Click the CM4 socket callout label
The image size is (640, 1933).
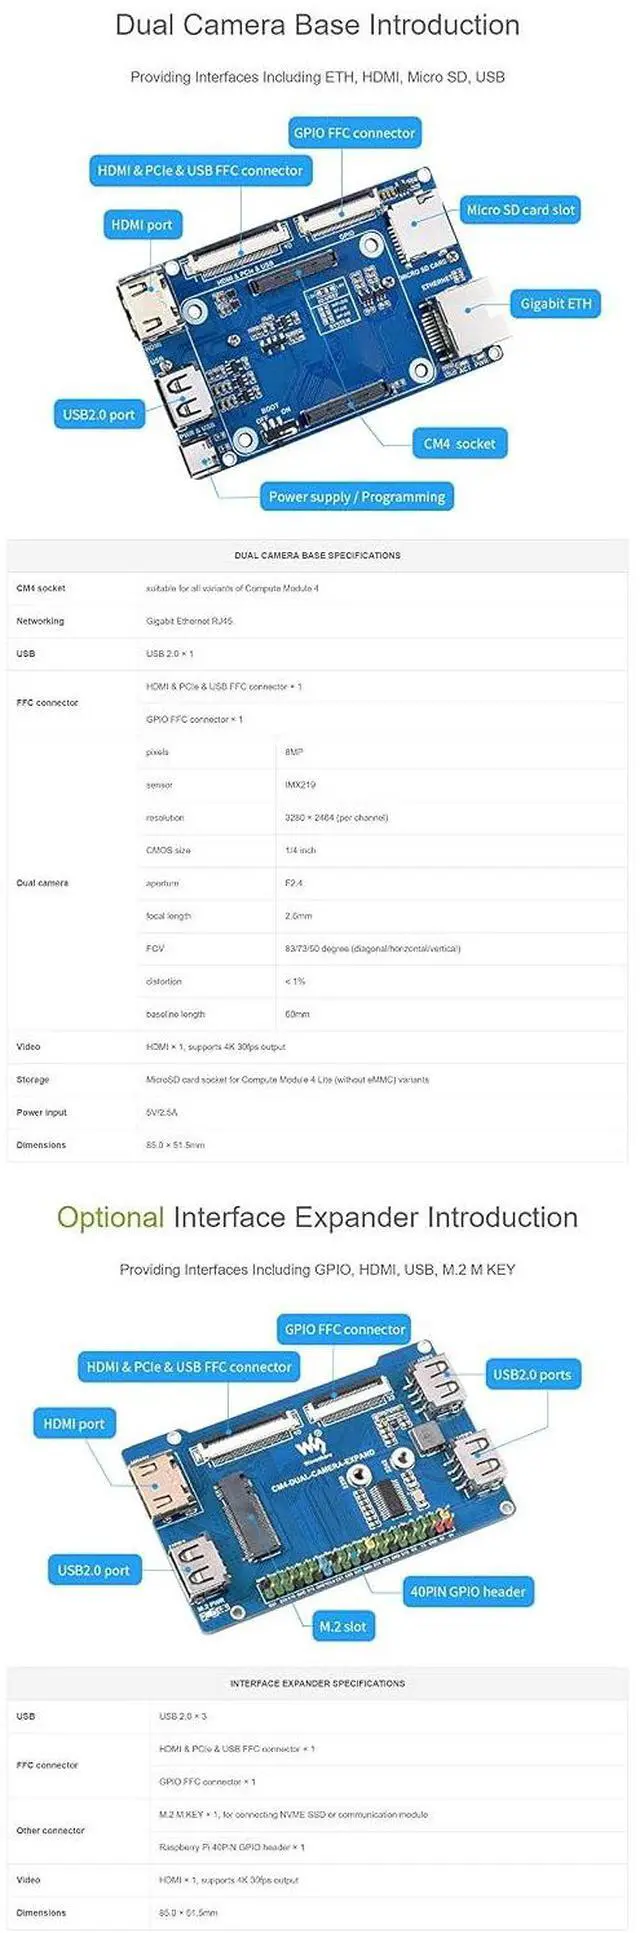pos(460,443)
